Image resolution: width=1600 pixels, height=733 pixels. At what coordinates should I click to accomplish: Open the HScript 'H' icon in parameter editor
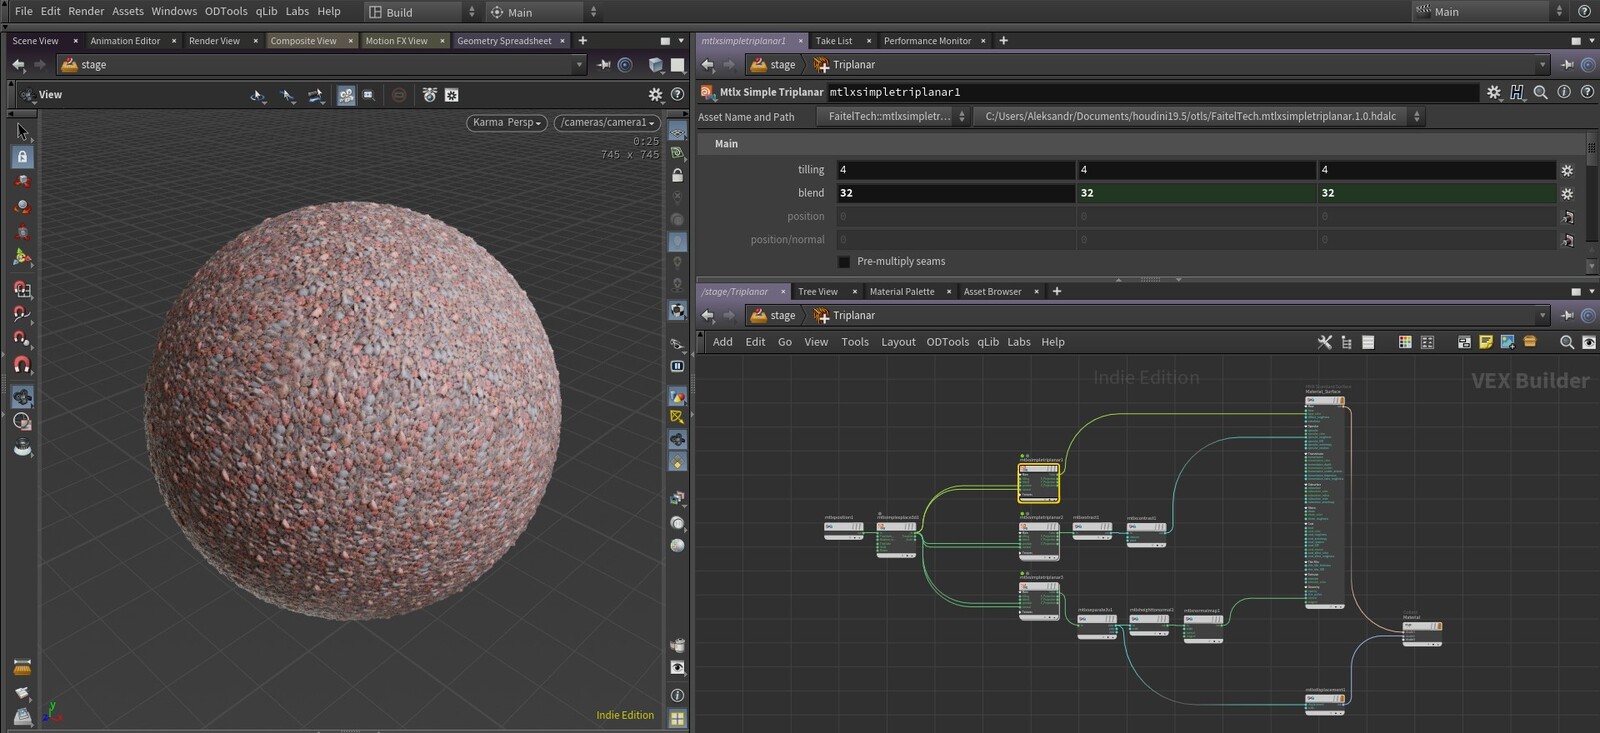click(x=1517, y=92)
